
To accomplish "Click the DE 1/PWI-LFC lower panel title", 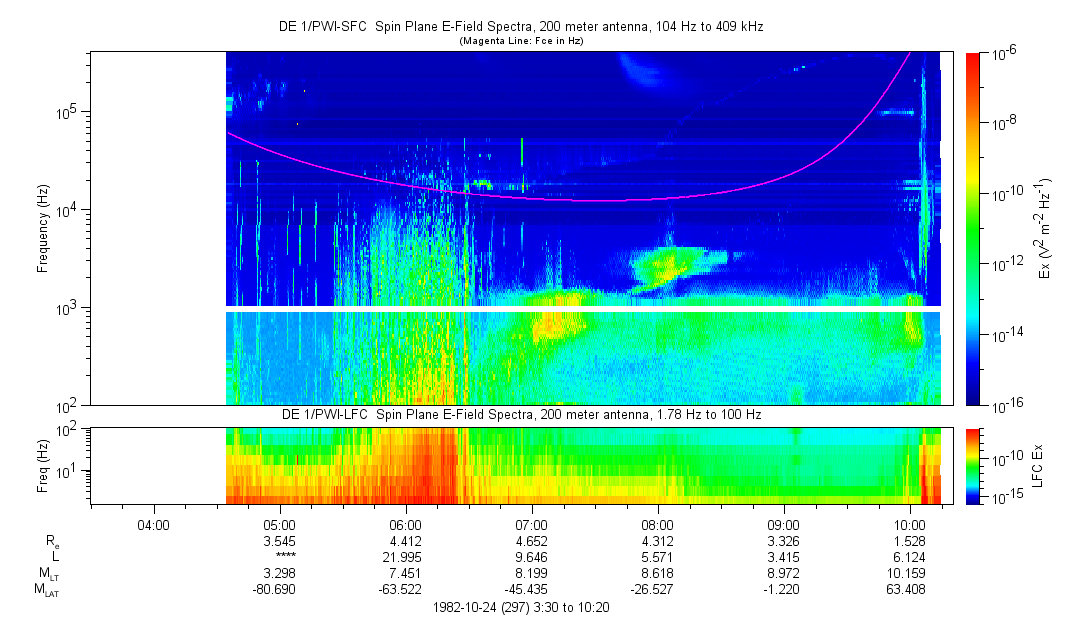I will [x=520, y=415].
